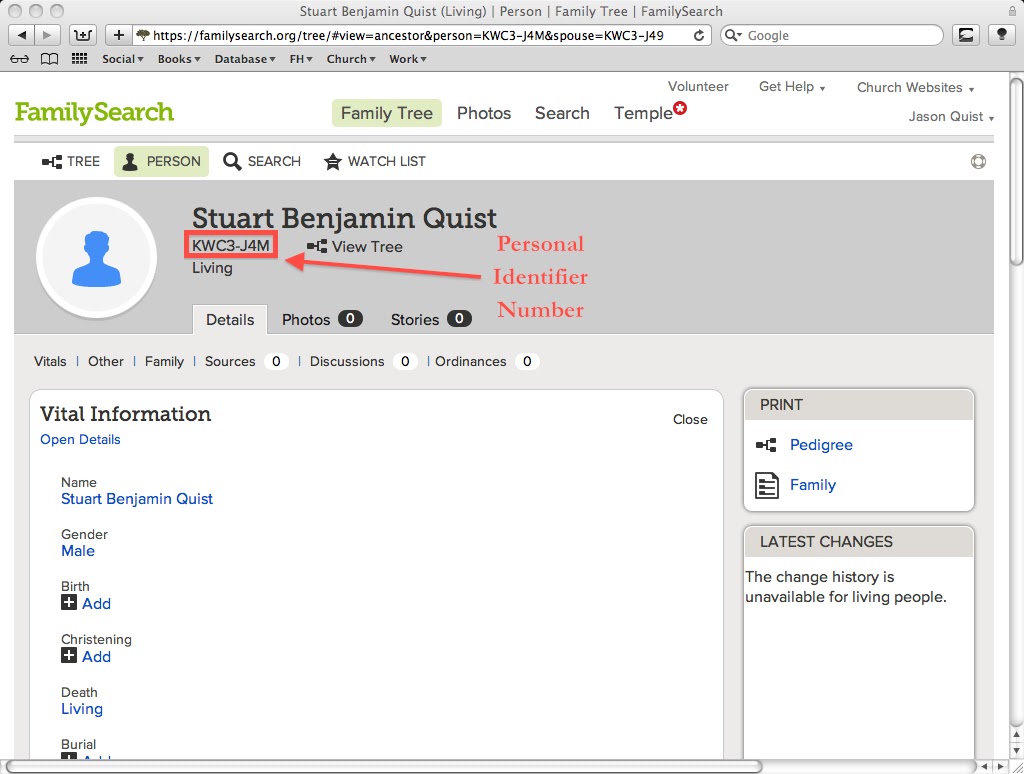Click the change history unavailable message
The height and width of the screenshot is (774, 1024).
(x=846, y=587)
